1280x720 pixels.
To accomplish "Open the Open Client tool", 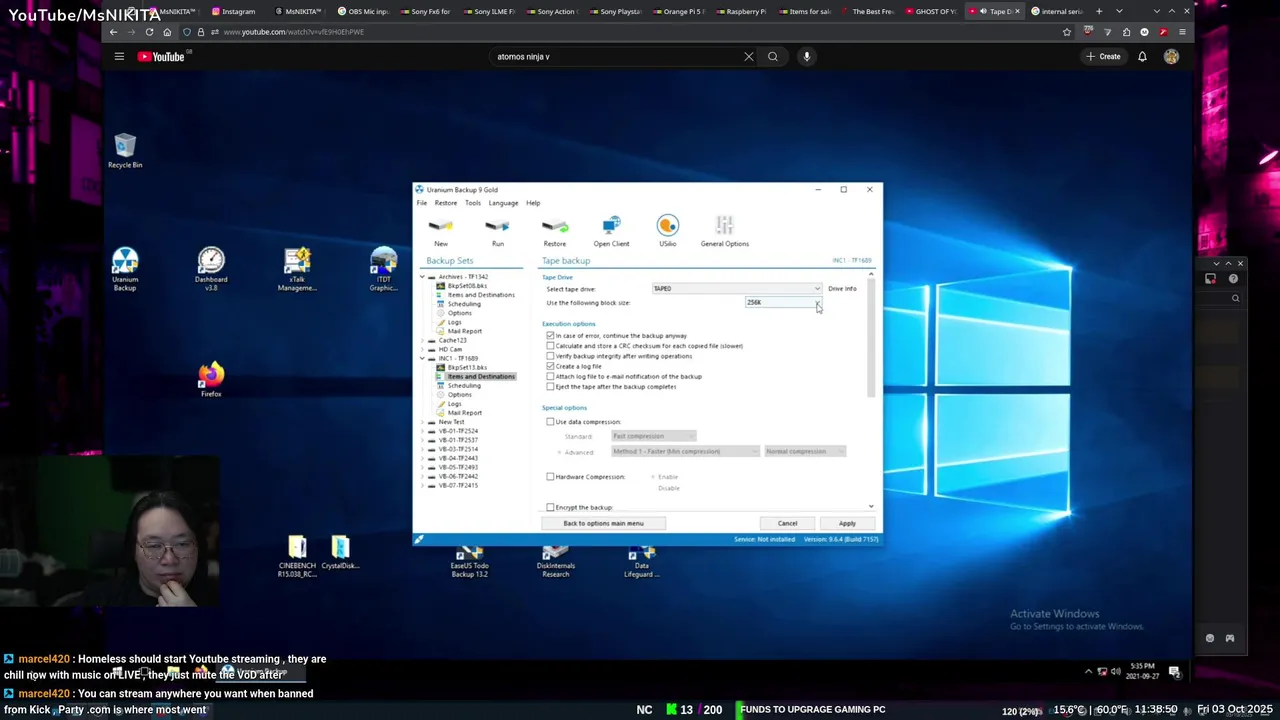I will click(x=611, y=231).
